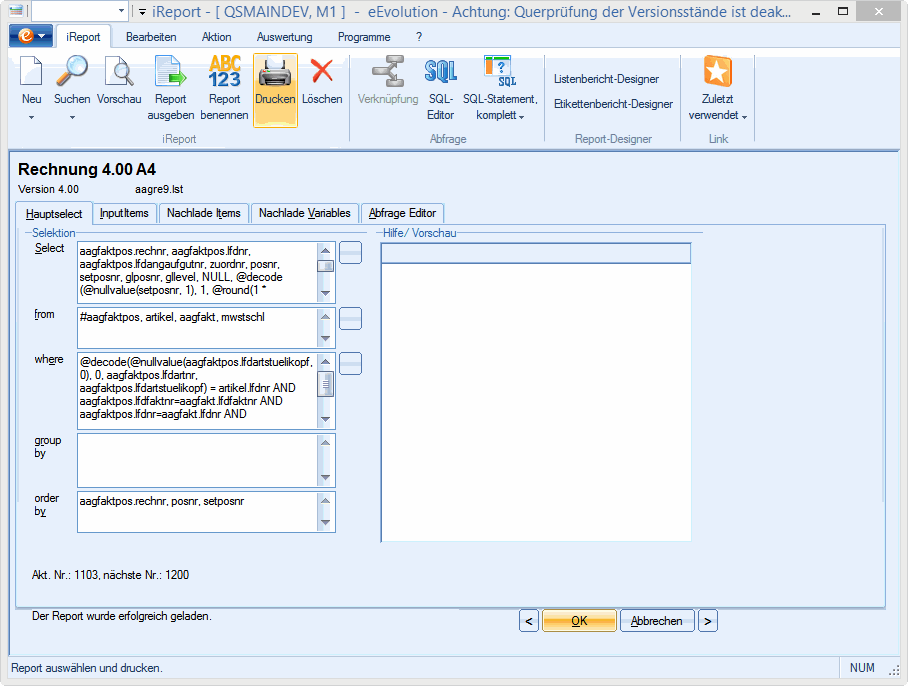Click group by scroll down arrow
Viewport: 908px width, 686px height.
325,478
